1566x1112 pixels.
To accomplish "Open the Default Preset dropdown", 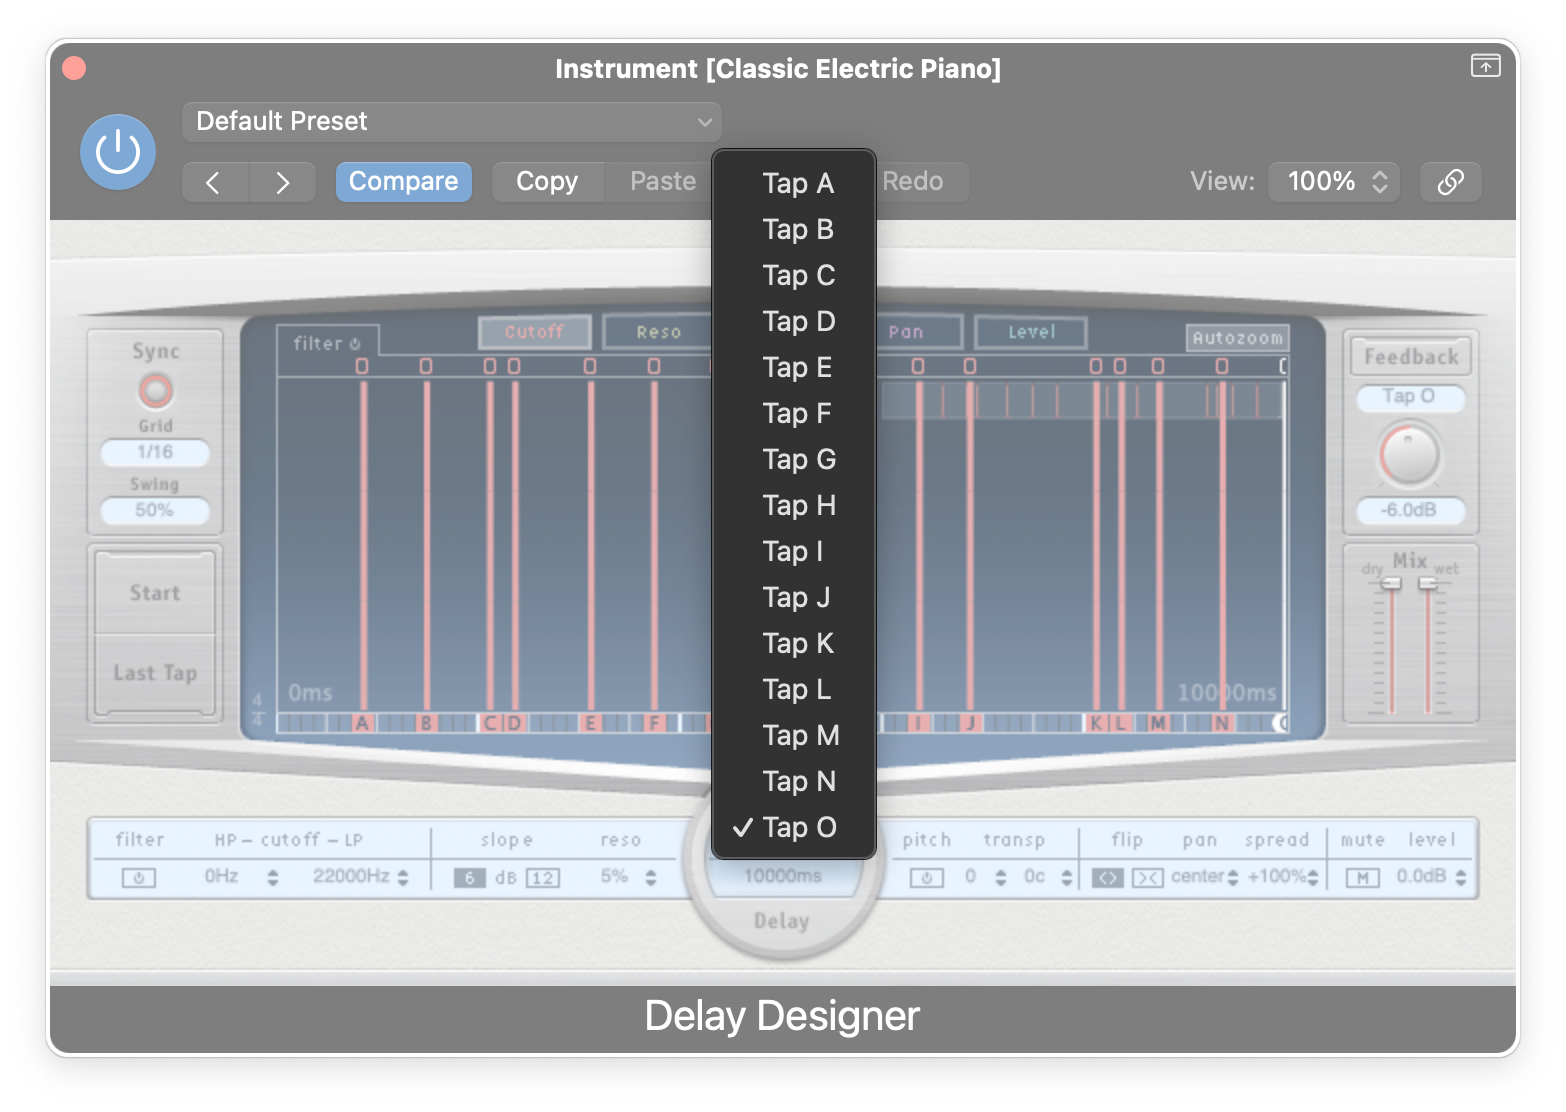I will [451, 122].
